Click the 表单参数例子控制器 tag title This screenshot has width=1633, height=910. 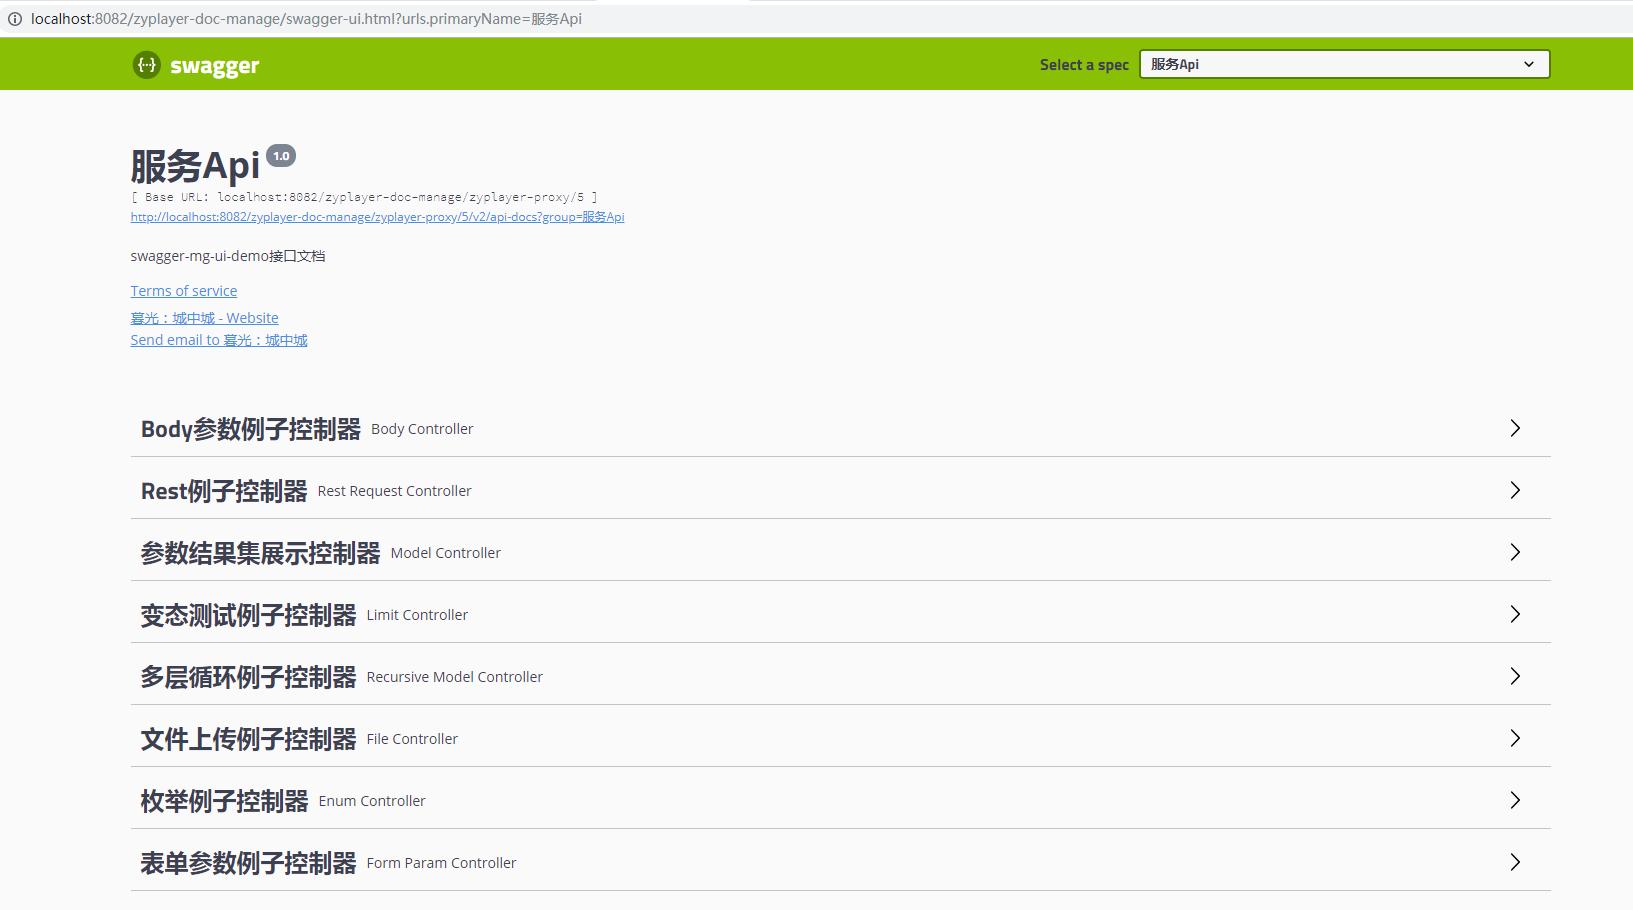coord(249,863)
